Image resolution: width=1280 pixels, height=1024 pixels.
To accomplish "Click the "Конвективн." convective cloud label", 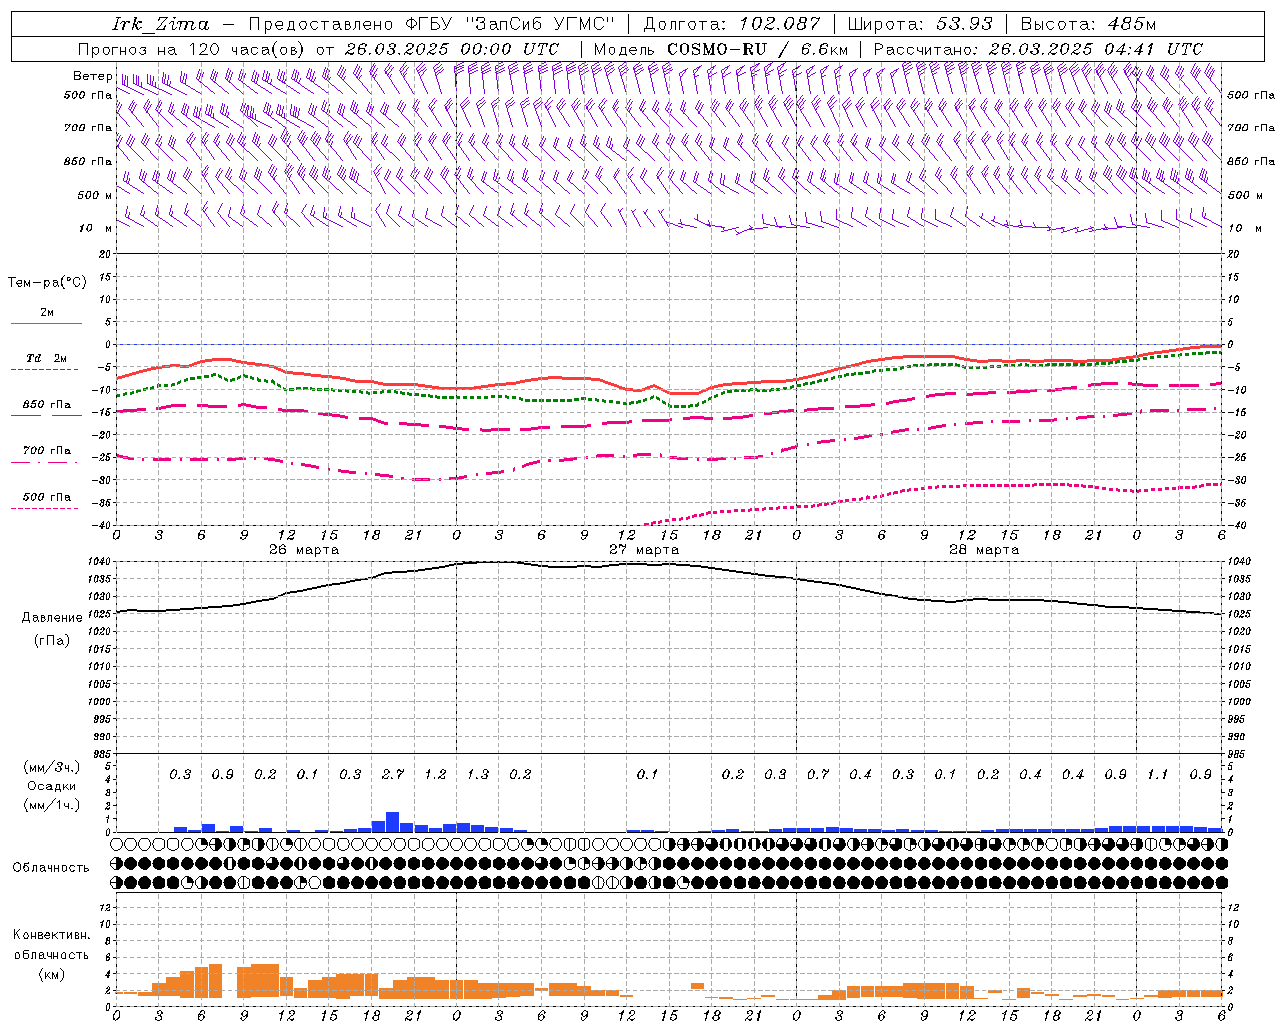I will 51,935.
